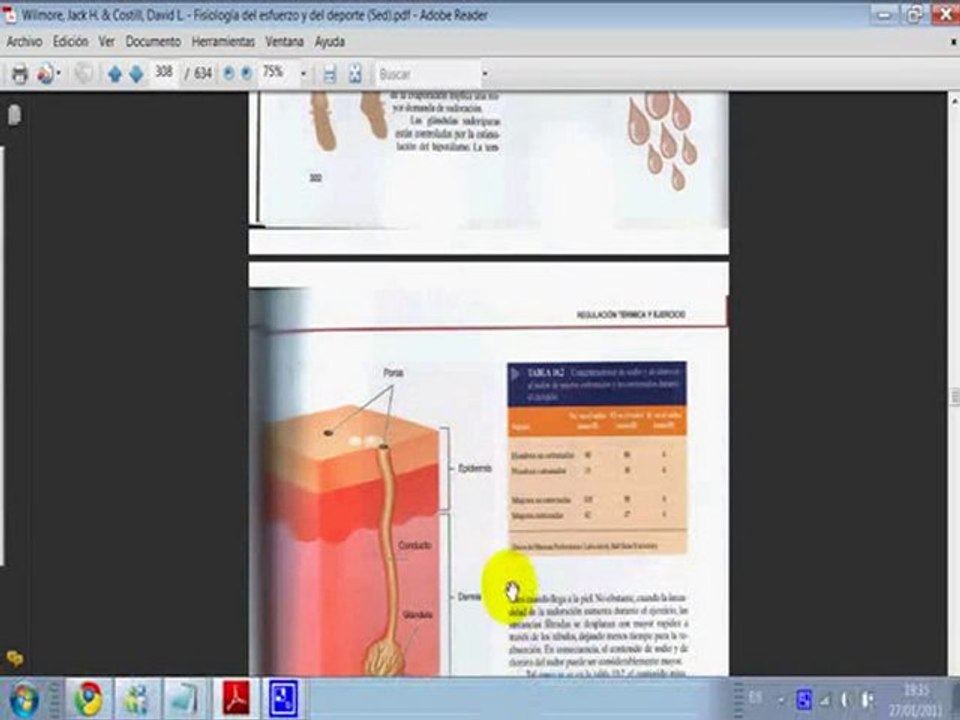
Task: Open the Archivo menu
Action: click(24, 42)
